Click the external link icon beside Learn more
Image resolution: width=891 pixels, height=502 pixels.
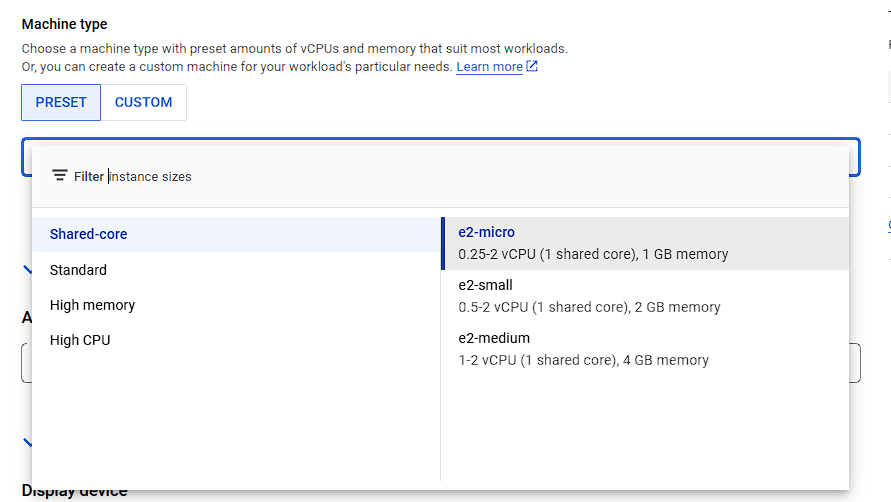(532, 67)
